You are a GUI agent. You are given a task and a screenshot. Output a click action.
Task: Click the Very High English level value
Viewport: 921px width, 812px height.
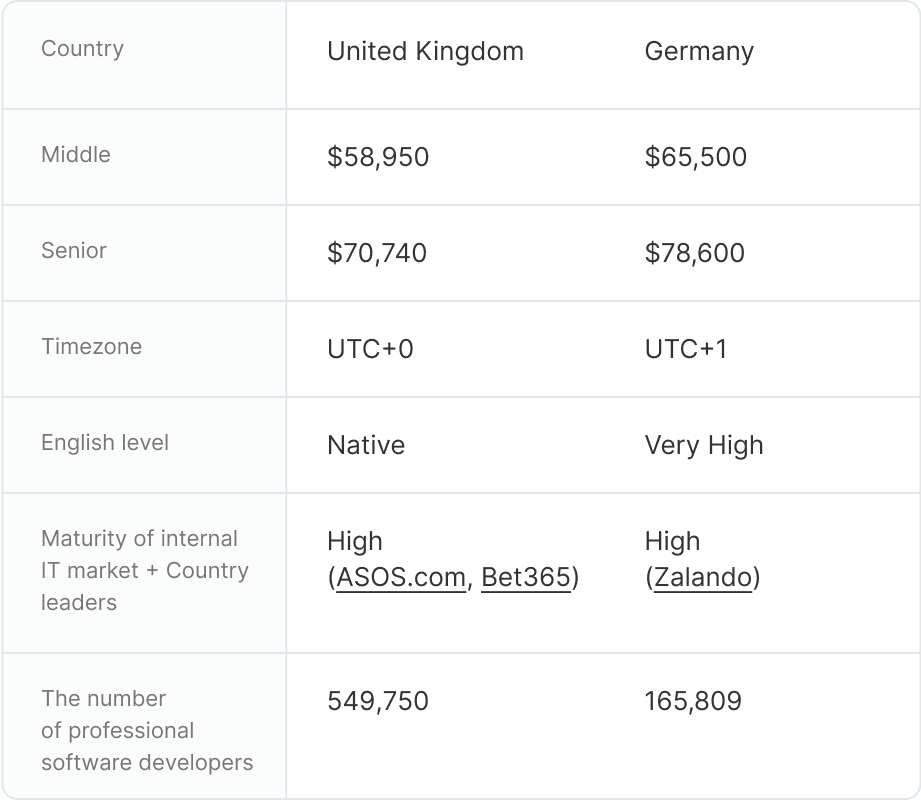tap(704, 445)
